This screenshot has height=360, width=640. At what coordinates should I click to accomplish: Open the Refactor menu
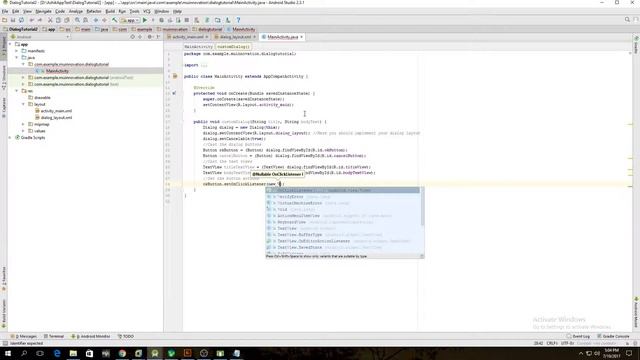[94, 11]
